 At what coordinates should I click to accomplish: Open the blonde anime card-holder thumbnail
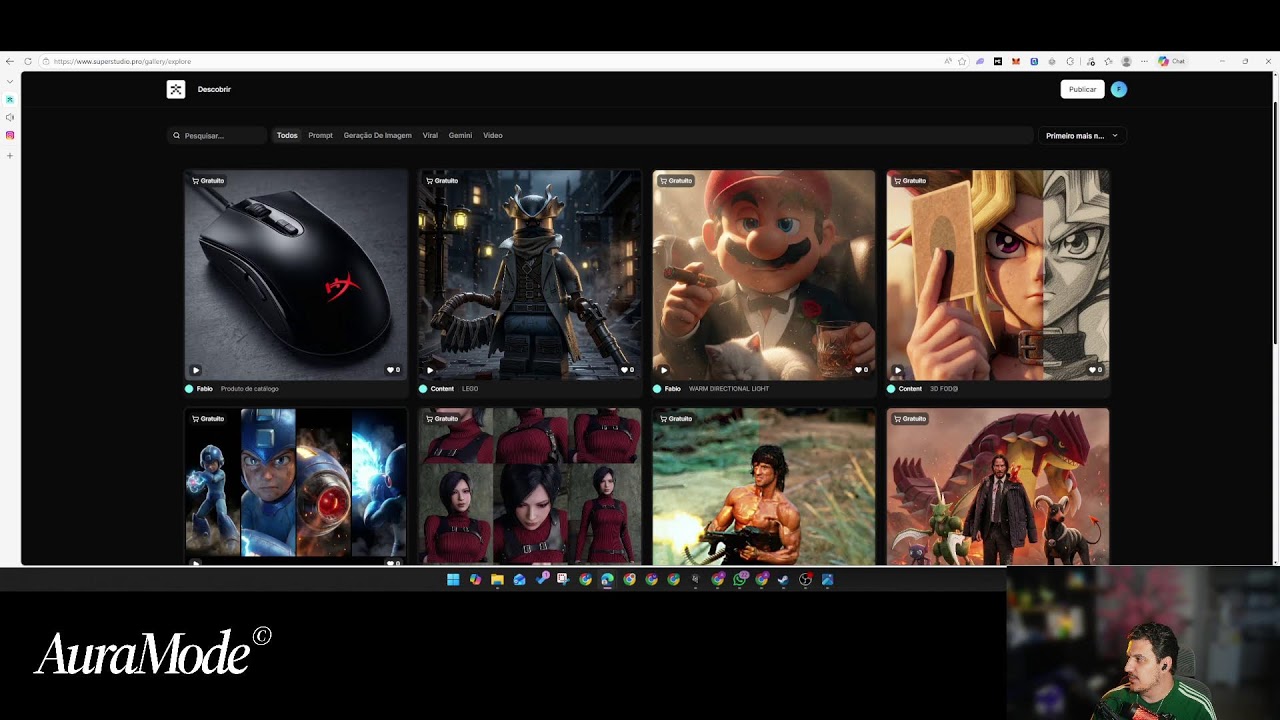tap(998, 275)
